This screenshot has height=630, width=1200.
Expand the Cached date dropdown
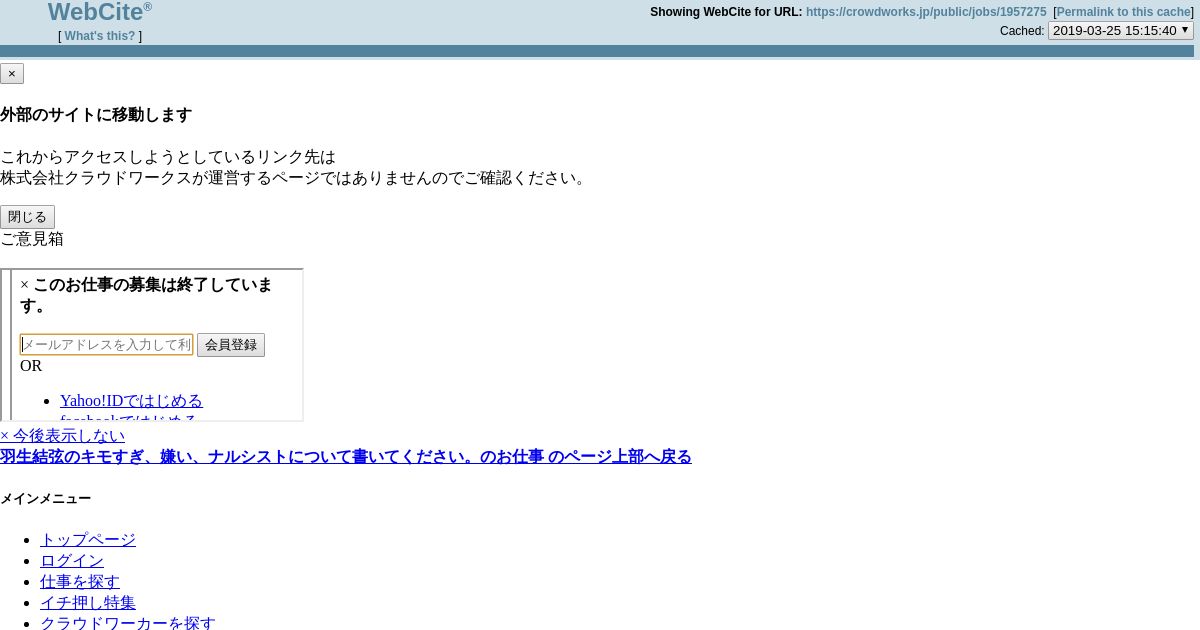[x=1120, y=30]
